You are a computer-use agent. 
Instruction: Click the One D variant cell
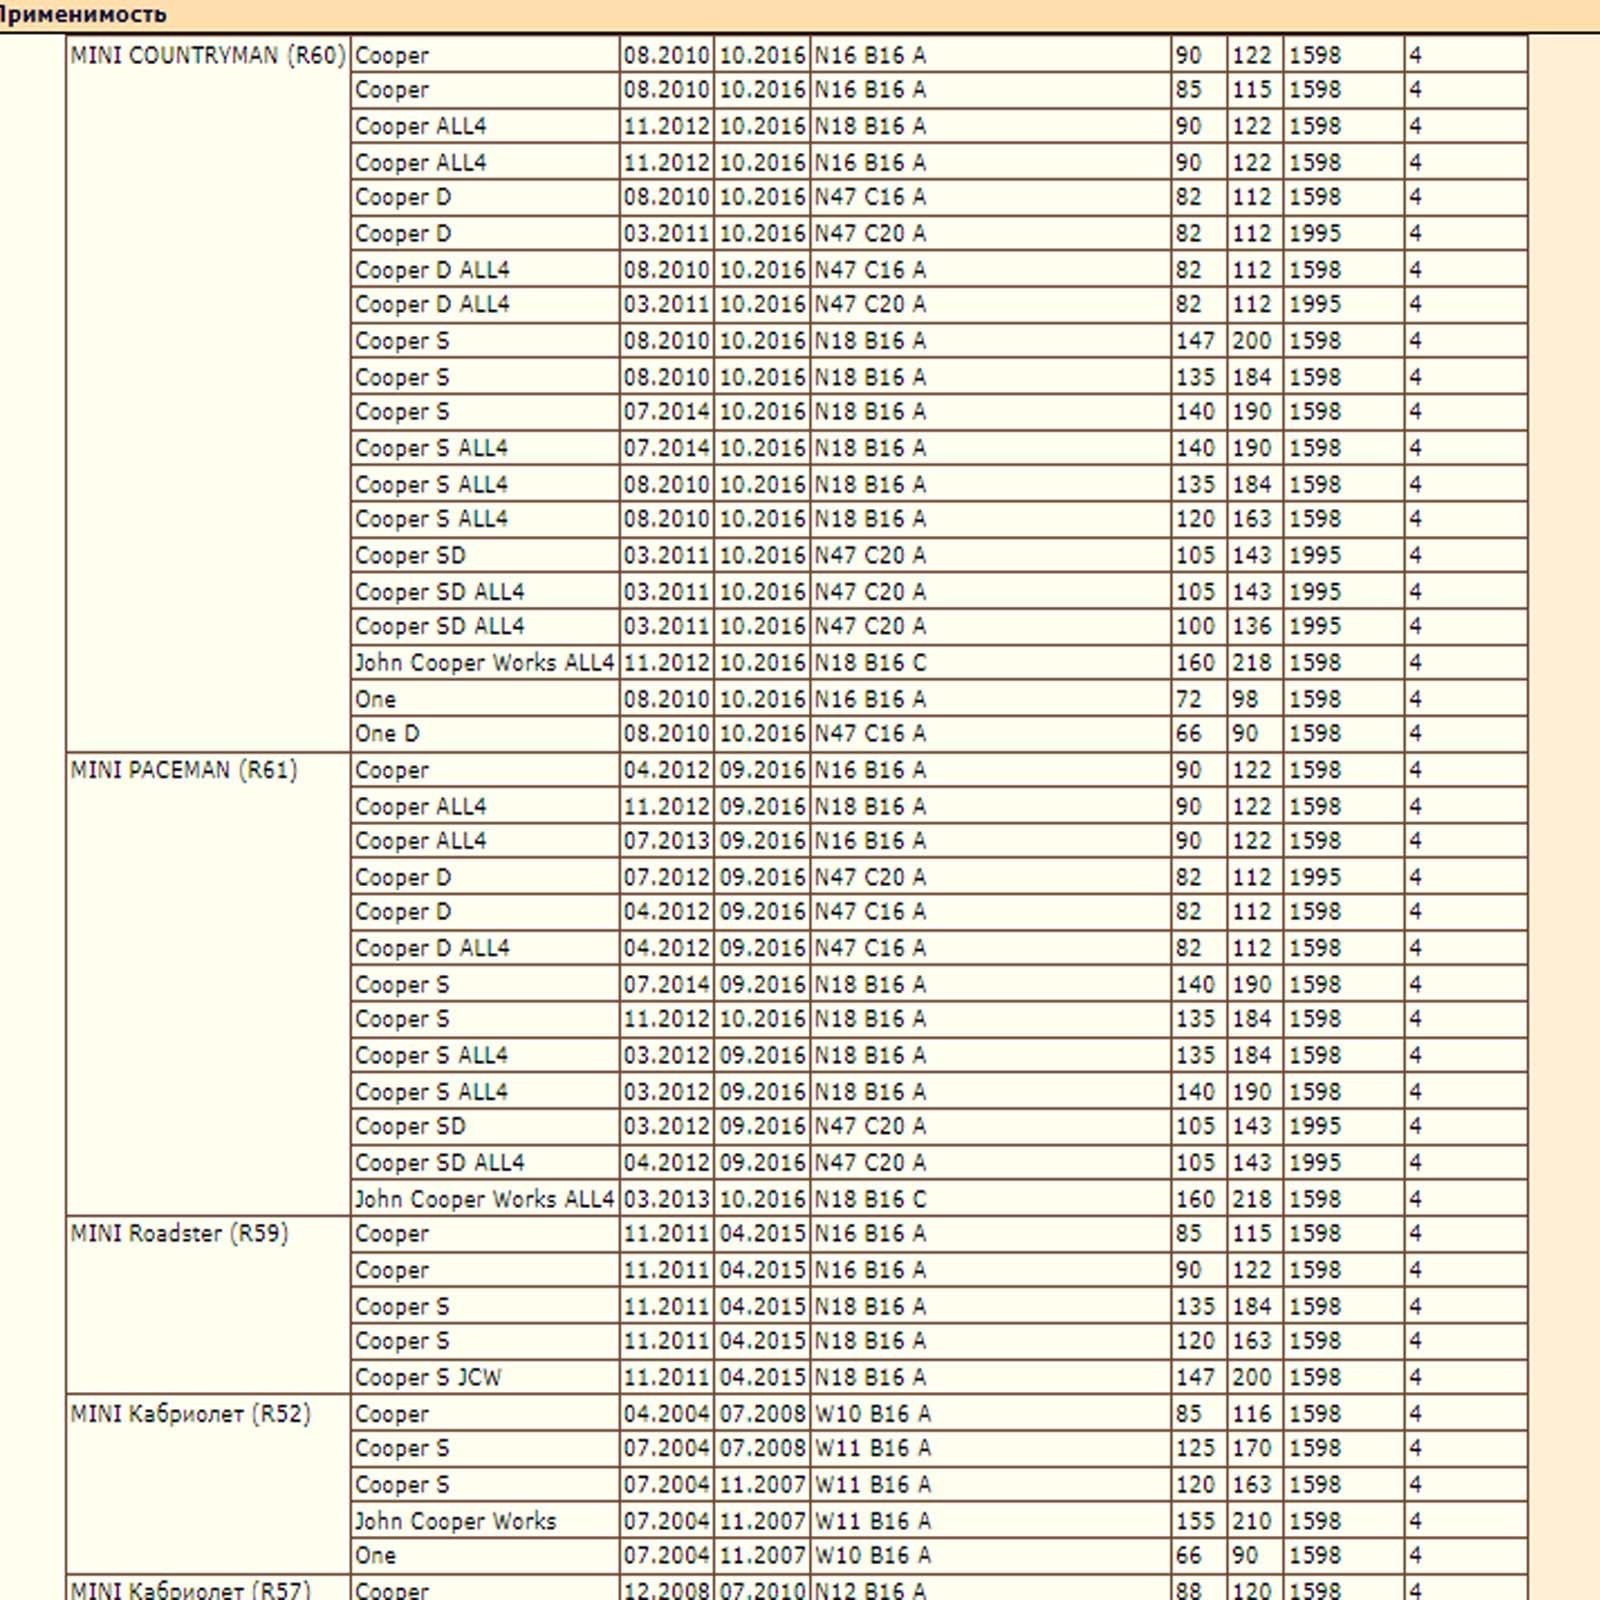pyautogui.click(x=388, y=734)
